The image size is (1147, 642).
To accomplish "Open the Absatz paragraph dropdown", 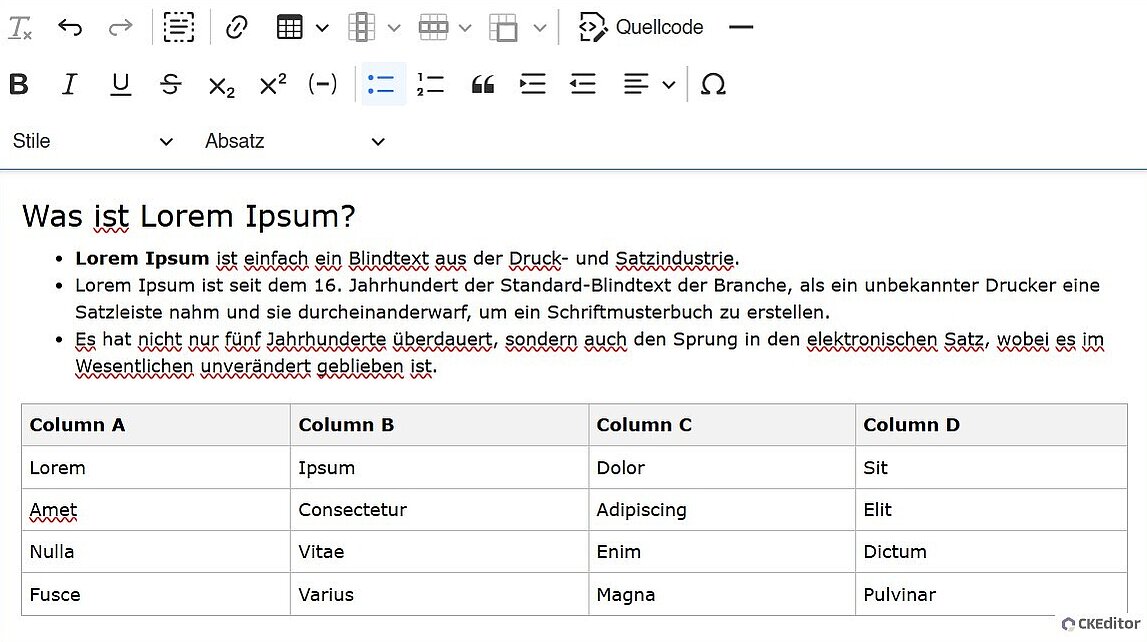I will tap(295, 141).
